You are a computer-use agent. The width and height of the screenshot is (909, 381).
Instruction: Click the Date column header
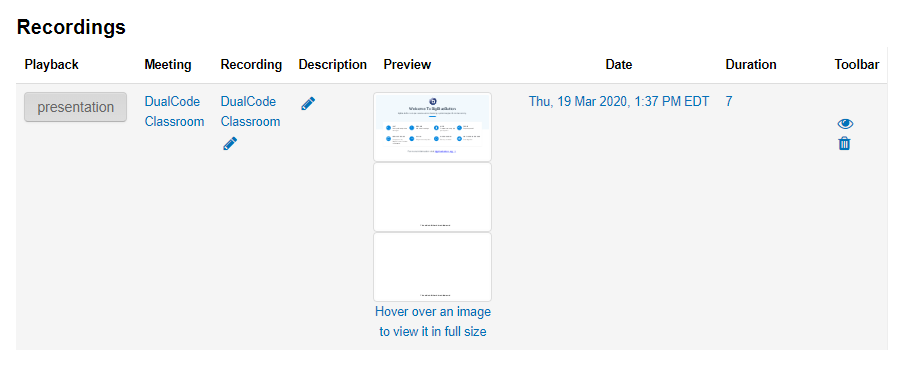[619, 64]
